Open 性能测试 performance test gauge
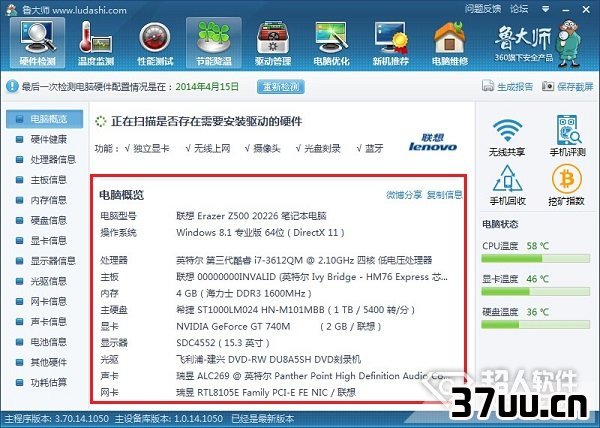The image size is (600, 428). coord(155,43)
